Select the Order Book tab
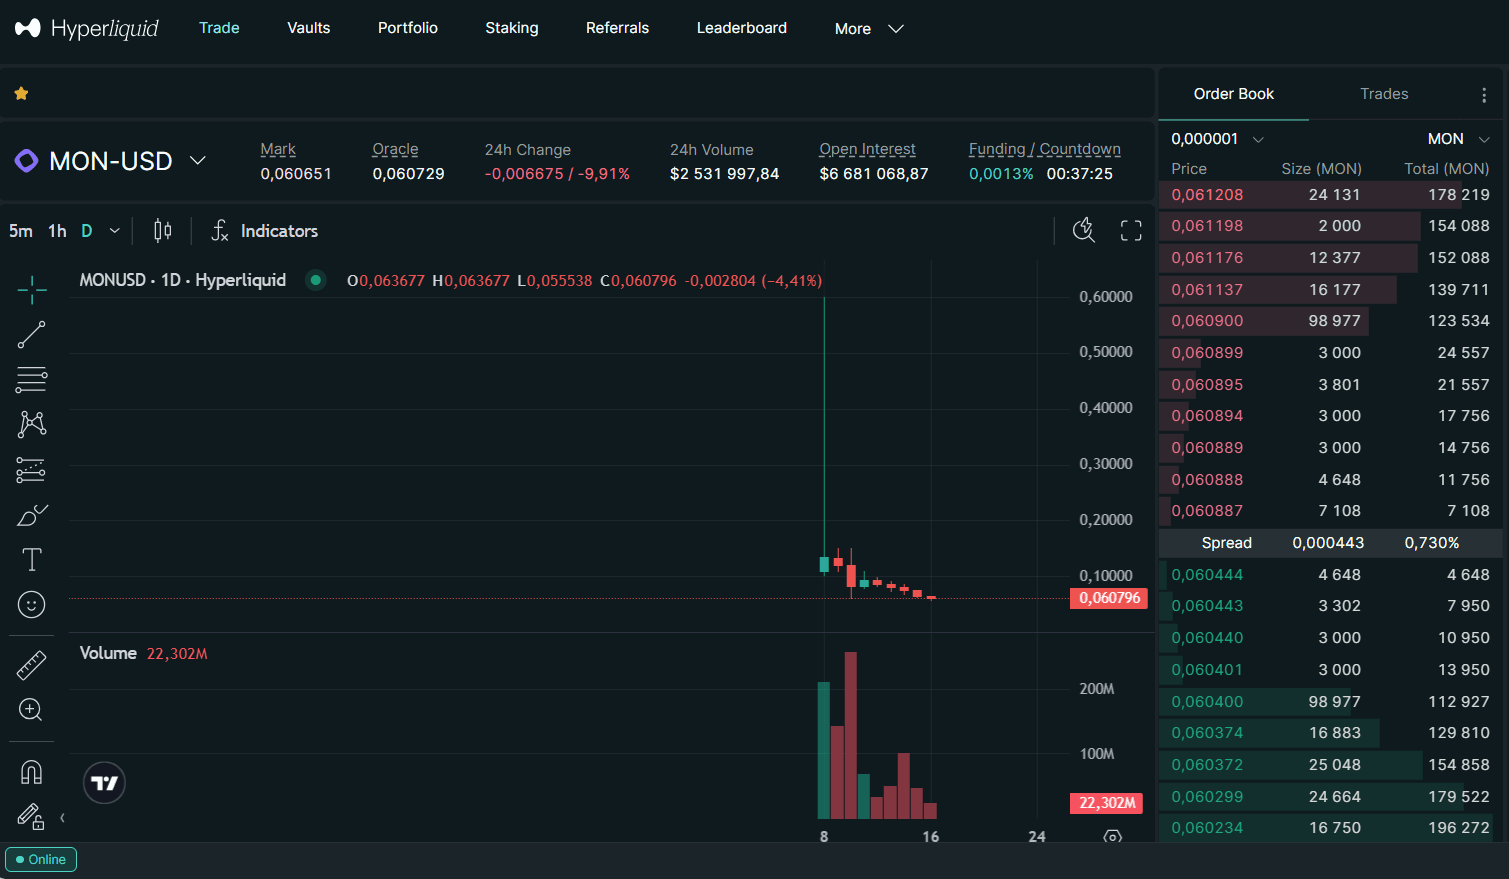1509x879 pixels. [1234, 94]
